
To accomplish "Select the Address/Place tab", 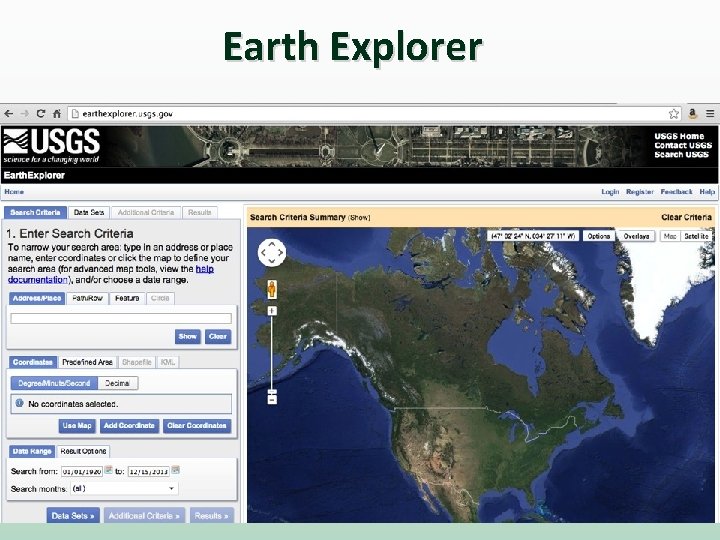I will (x=37, y=298).
